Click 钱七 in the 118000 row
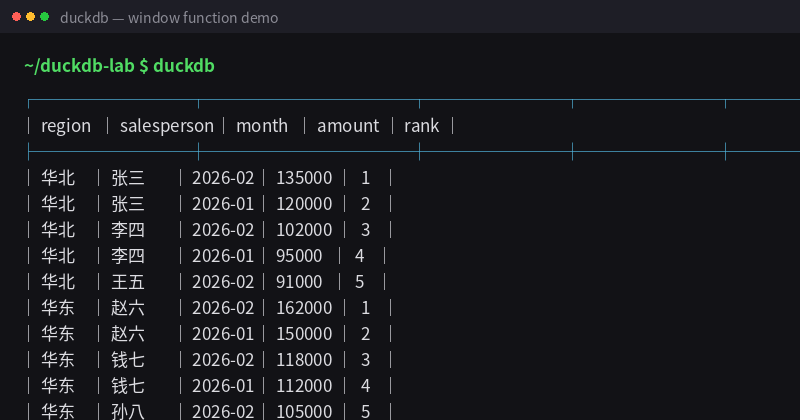The width and height of the screenshot is (800, 420). click(x=128, y=360)
